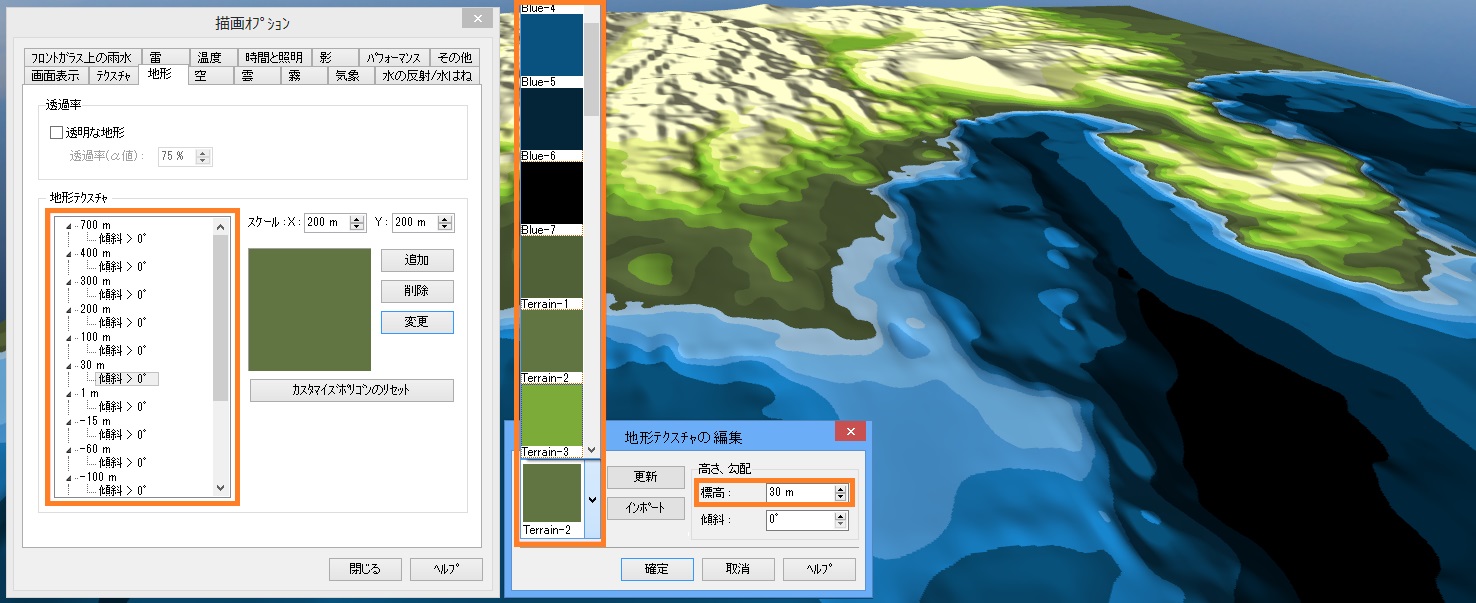Viewport: 1476px width, 603px height.
Task: Open the パフォーマンス tab
Action: (394, 58)
